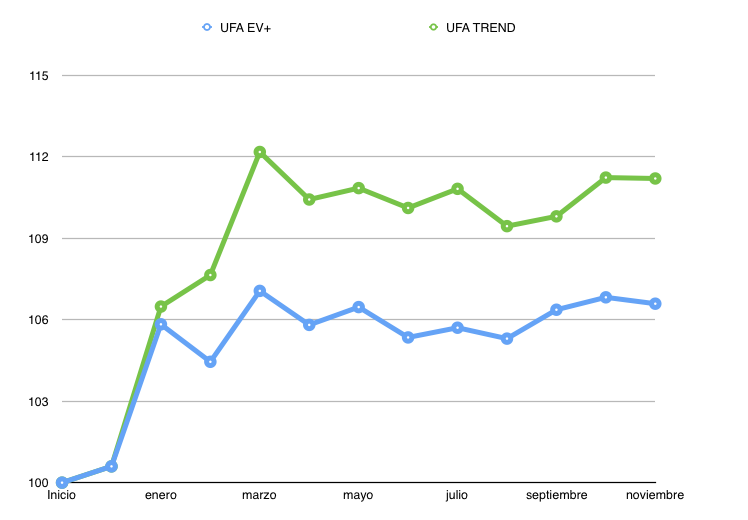
Task: Select the UFA EV+ legend label
Action: (x=245, y=28)
